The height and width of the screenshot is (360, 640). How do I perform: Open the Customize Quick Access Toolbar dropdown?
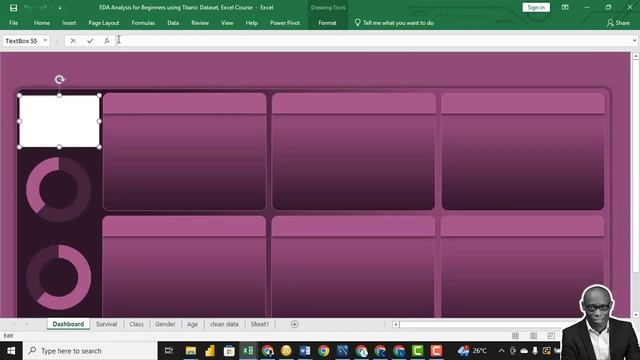(60, 8)
